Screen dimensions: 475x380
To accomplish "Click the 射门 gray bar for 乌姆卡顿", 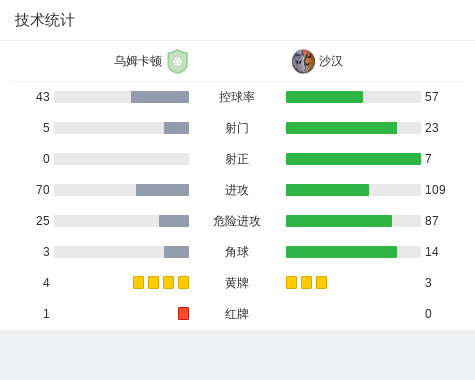I will (x=176, y=128).
